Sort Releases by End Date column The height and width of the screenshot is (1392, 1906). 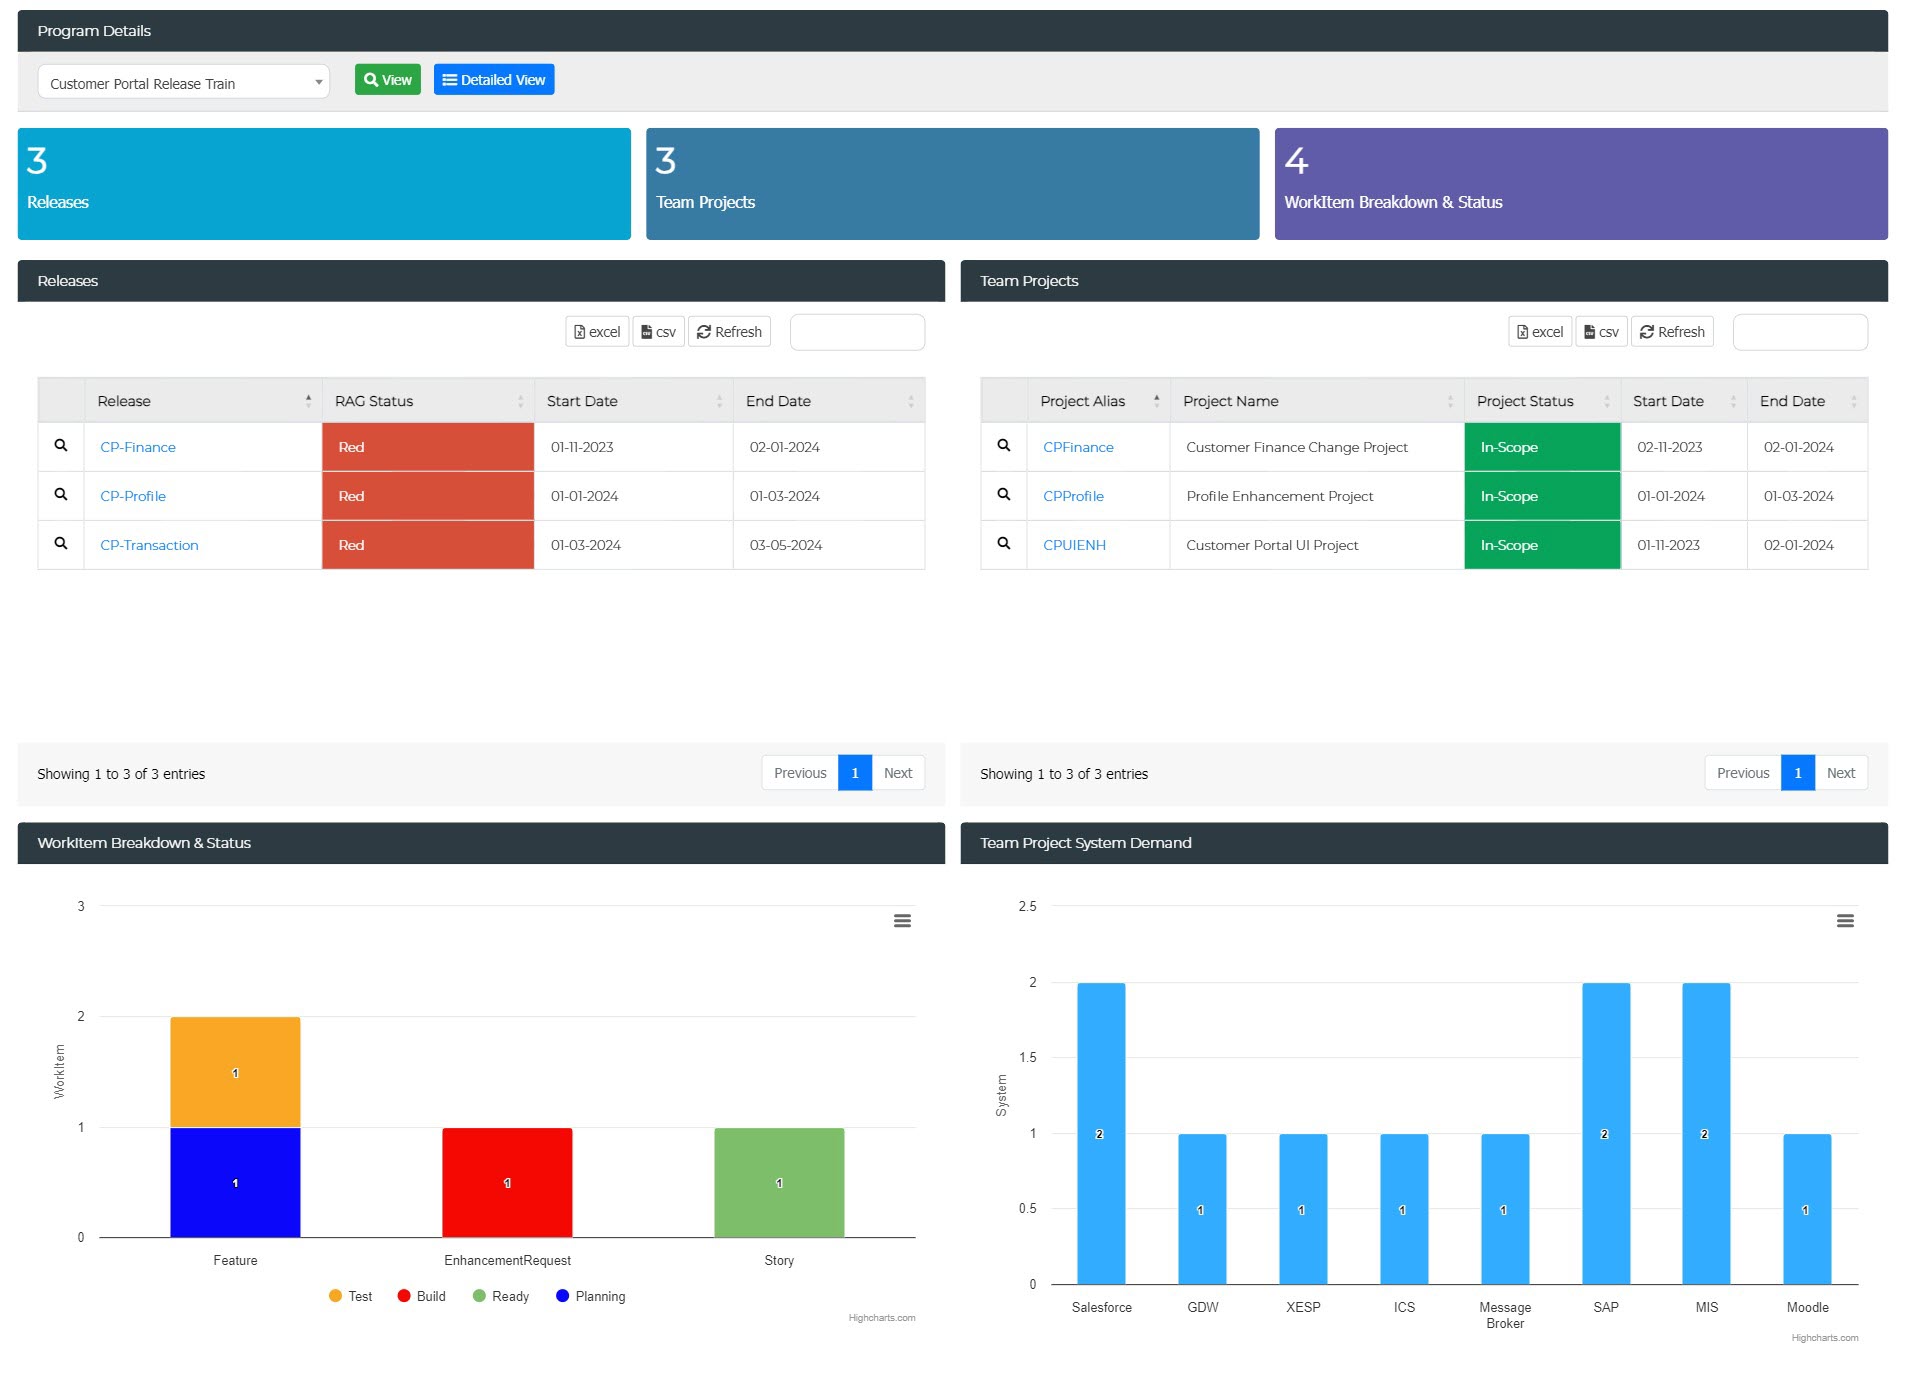(x=829, y=401)
